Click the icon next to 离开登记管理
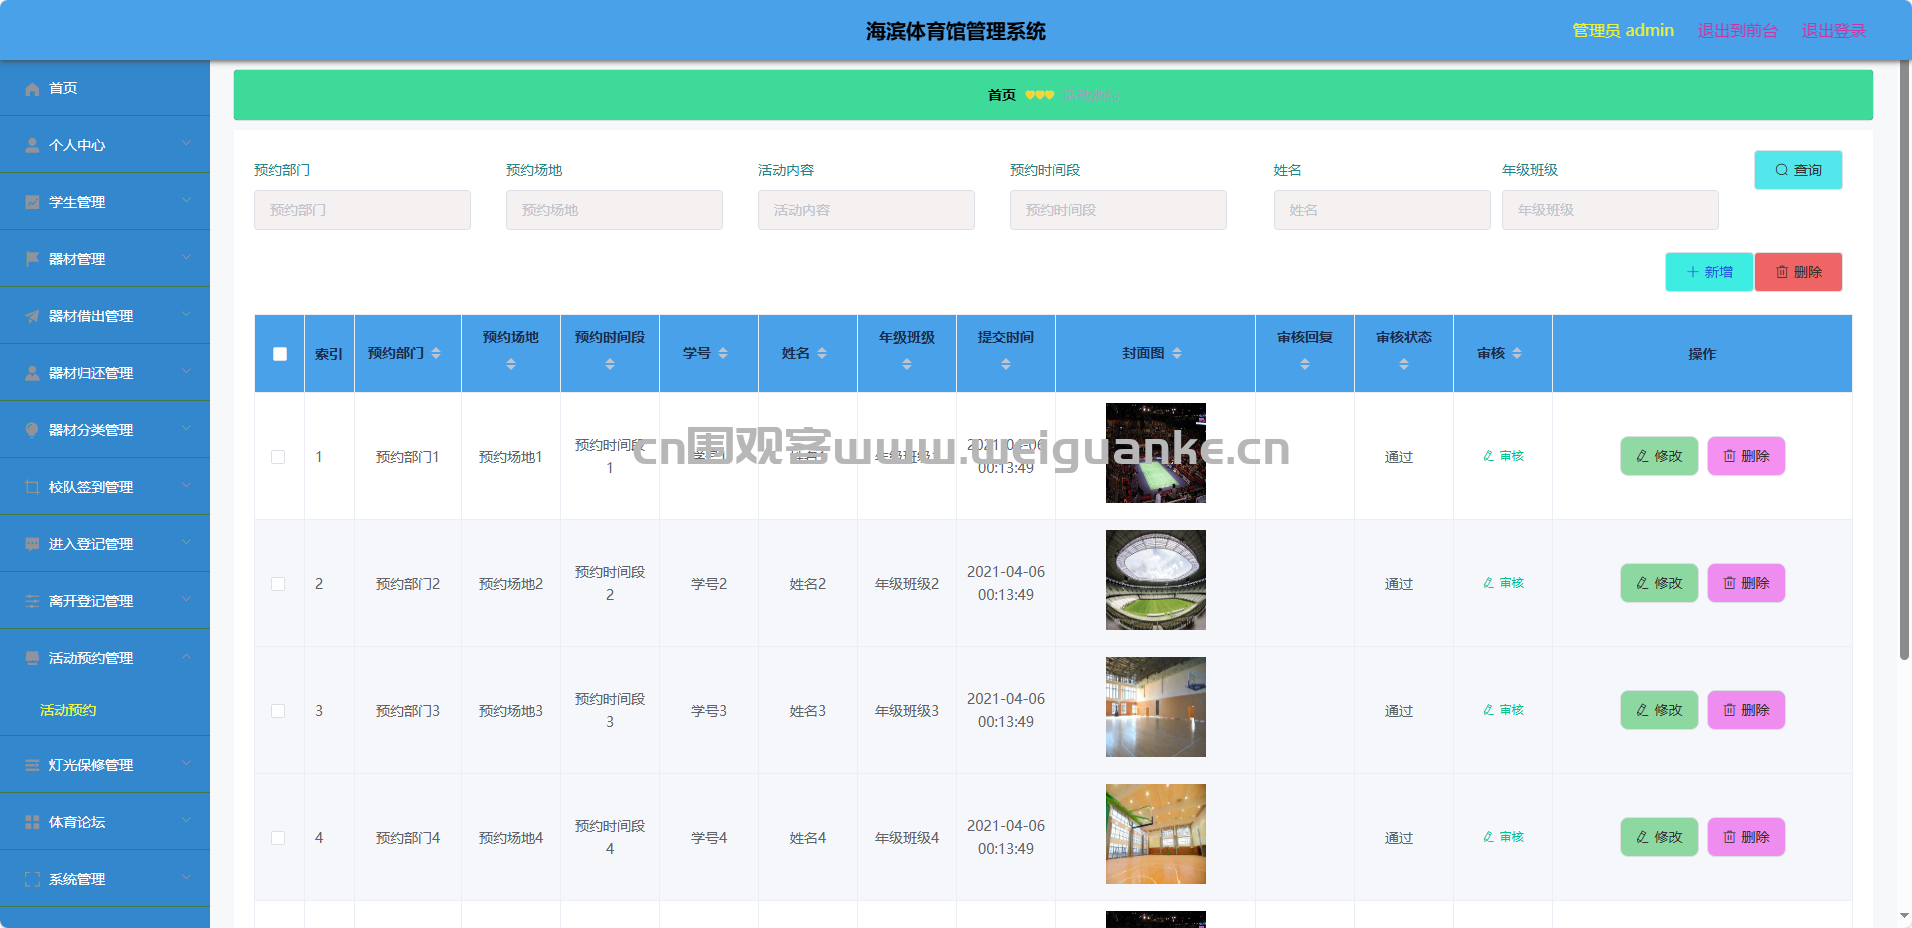The width and height of the screenshot is (1912, 928). 32,602
